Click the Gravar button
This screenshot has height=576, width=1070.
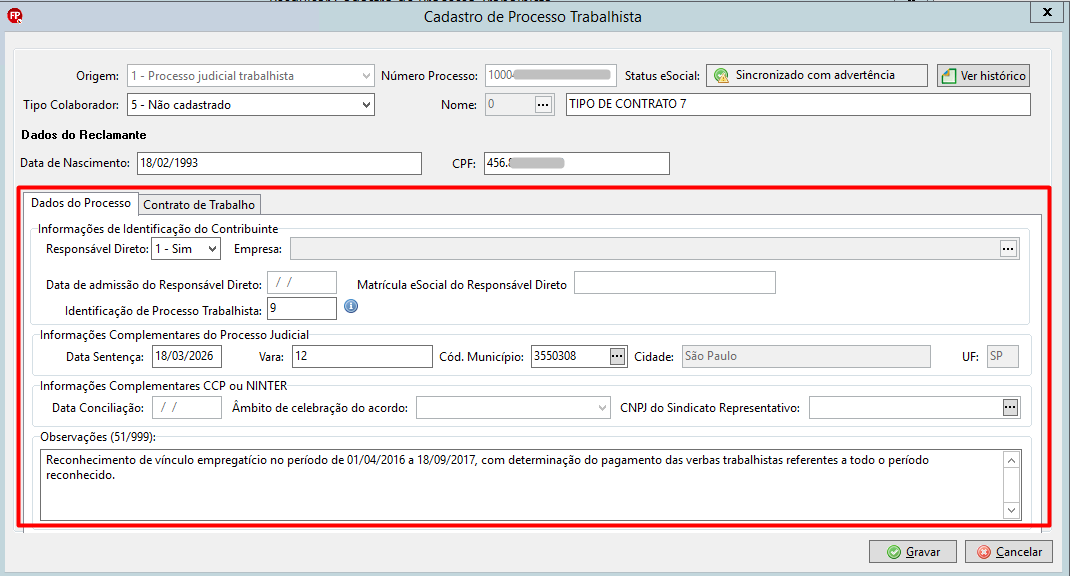(x=912, y=551)
